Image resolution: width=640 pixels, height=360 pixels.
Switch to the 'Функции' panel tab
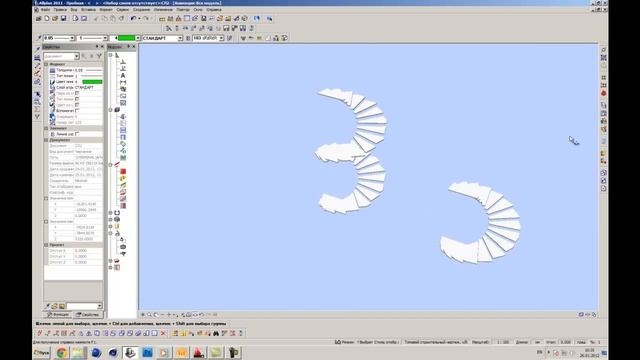(x=58, y=315)
